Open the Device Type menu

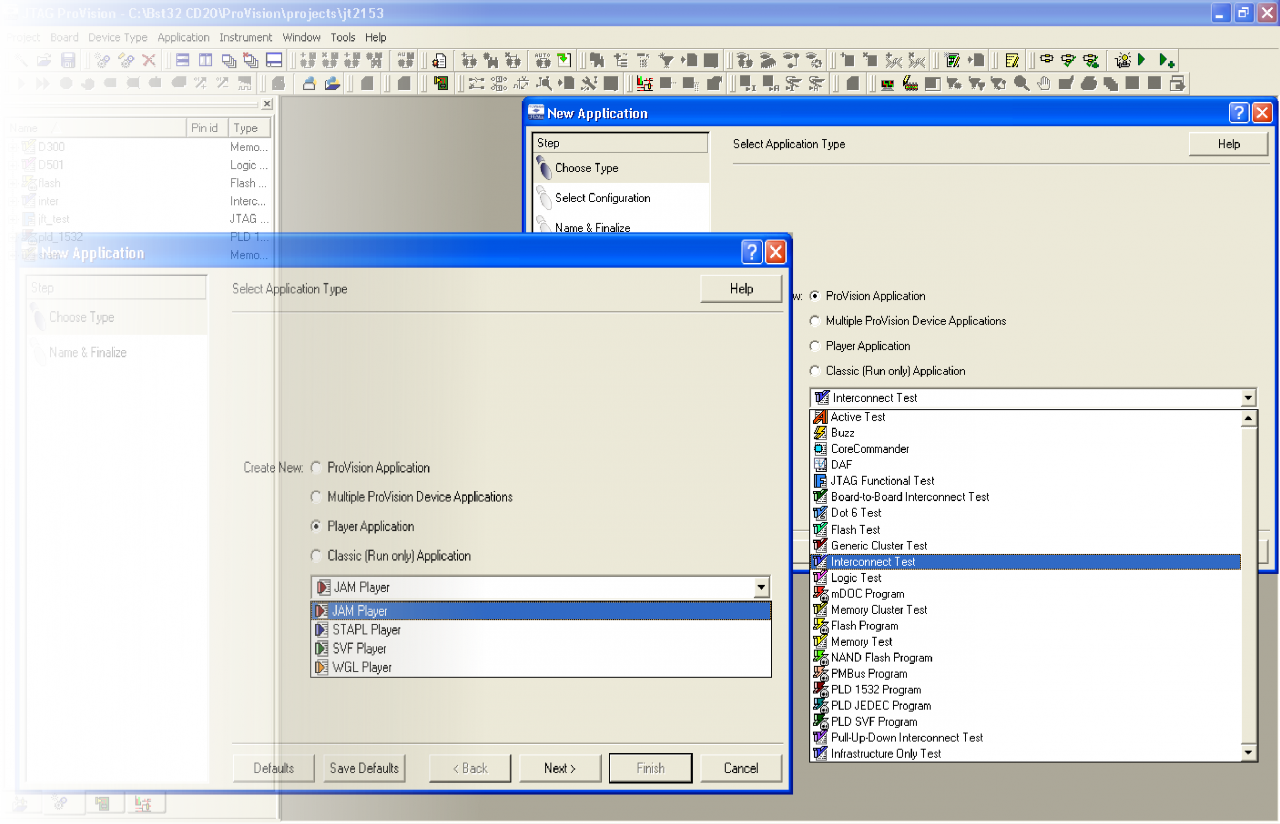pyautogui.click(x=118, y=37)
